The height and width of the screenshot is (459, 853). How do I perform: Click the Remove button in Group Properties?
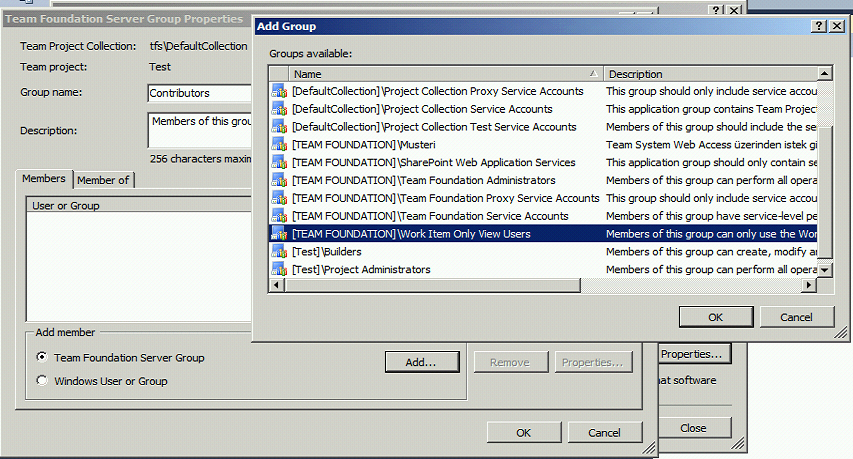click(510, 362)
